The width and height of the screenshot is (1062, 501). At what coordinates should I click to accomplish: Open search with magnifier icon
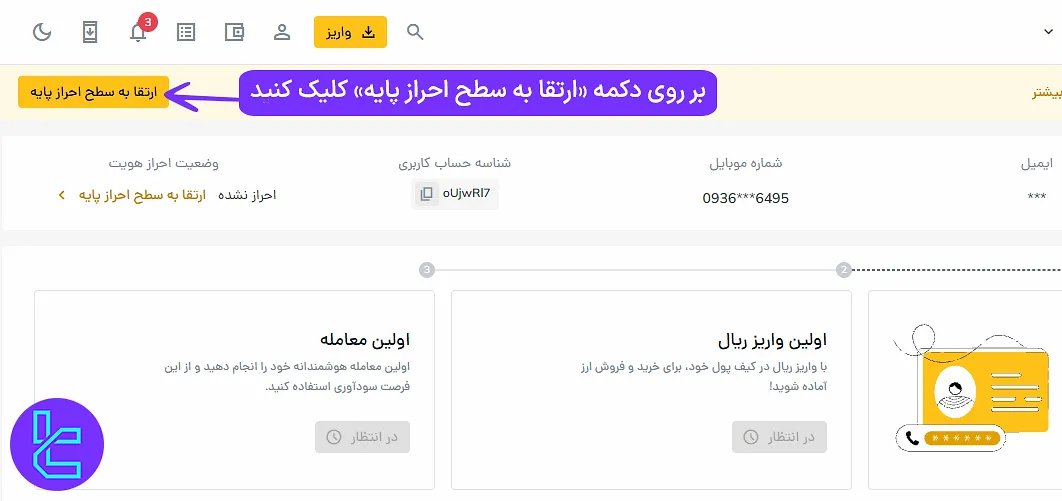(416, 32)
